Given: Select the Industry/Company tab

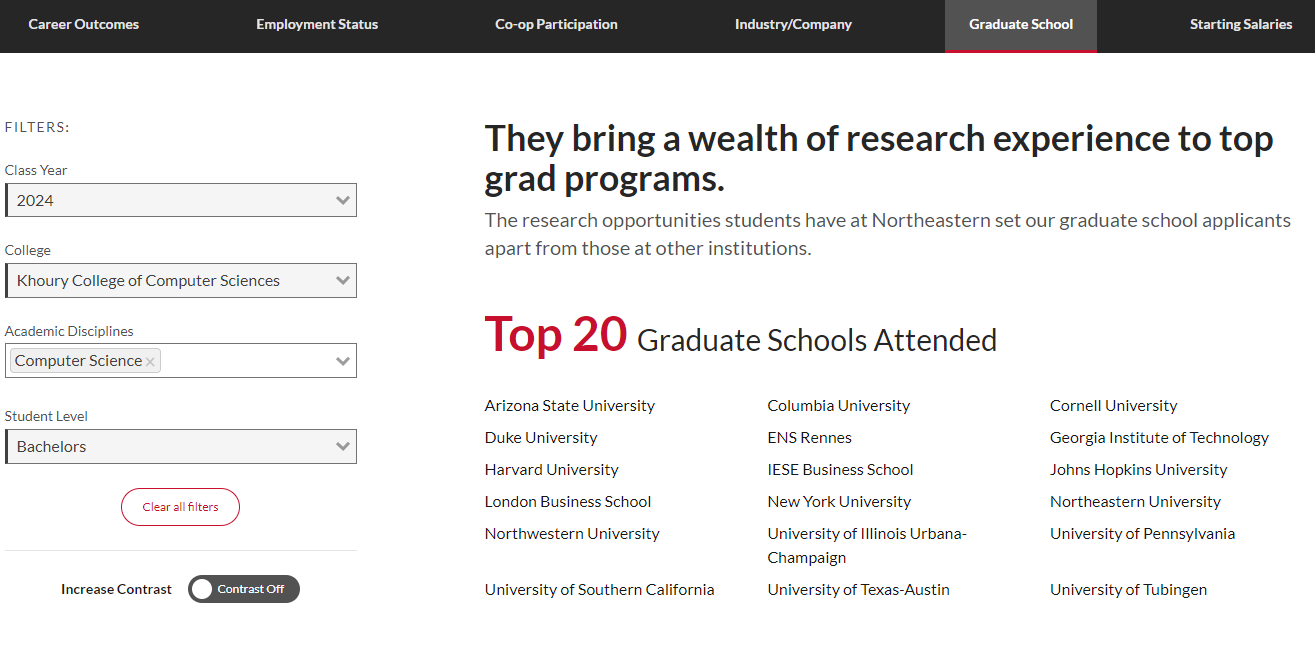Looking at the screenshot, I should (x=793, y=25).
